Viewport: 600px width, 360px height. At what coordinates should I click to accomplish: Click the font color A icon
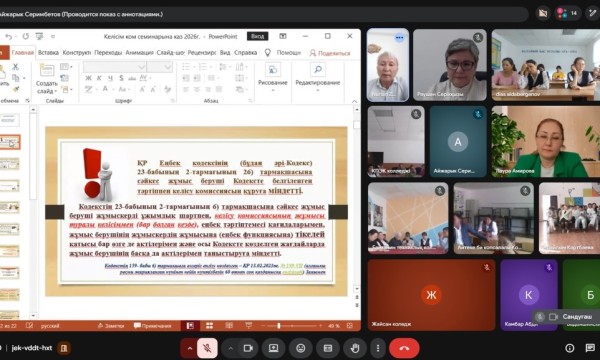point(105,89)
